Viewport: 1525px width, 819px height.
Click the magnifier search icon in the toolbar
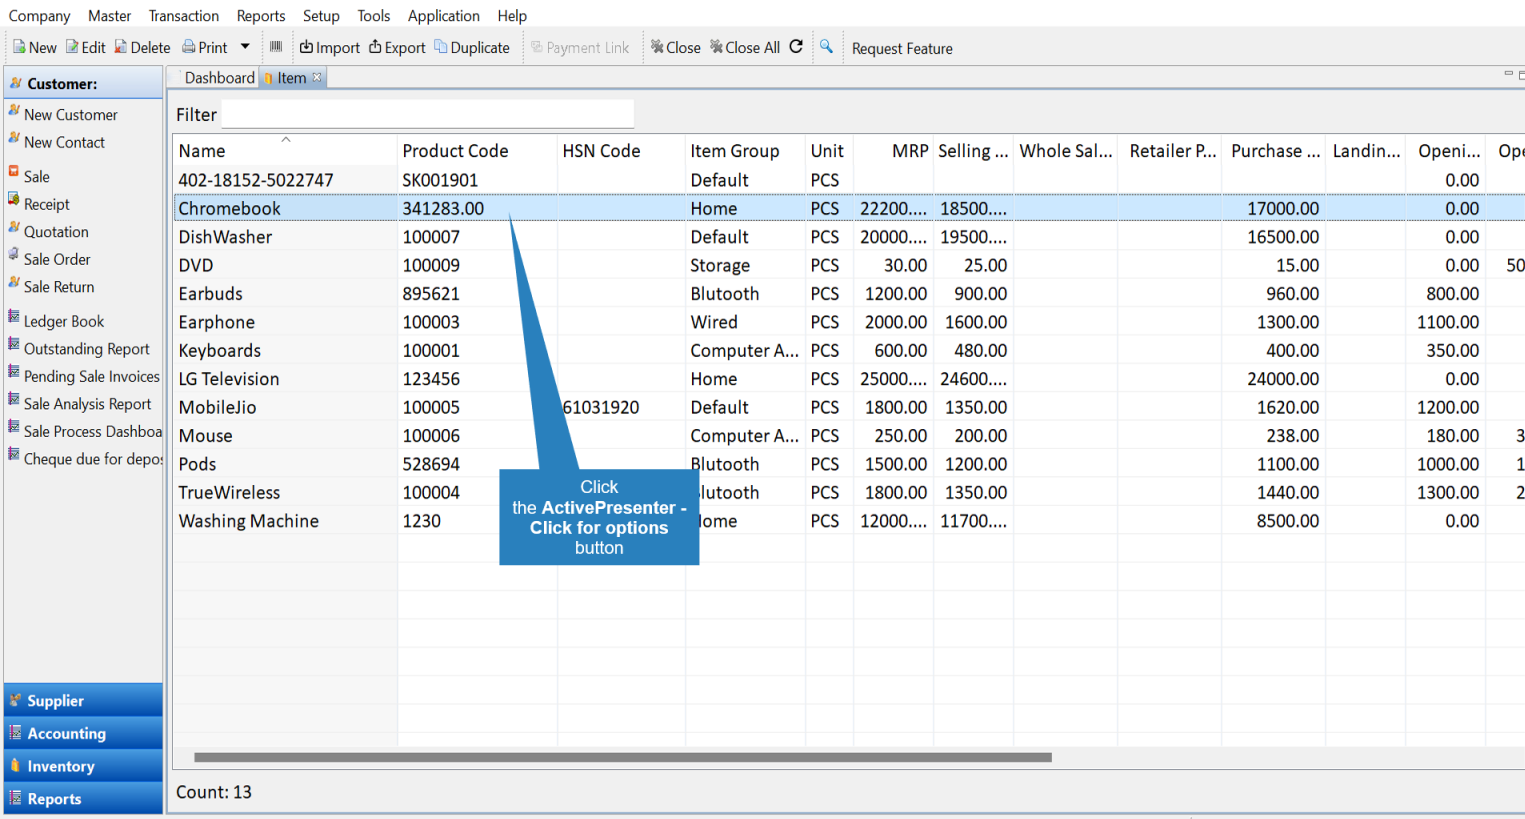[826, 46]
